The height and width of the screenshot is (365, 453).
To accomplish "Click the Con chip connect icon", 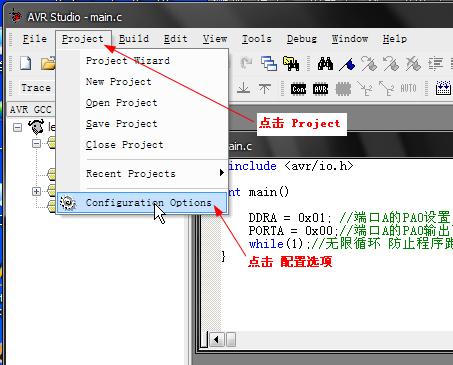I will (x=298, y=89).
